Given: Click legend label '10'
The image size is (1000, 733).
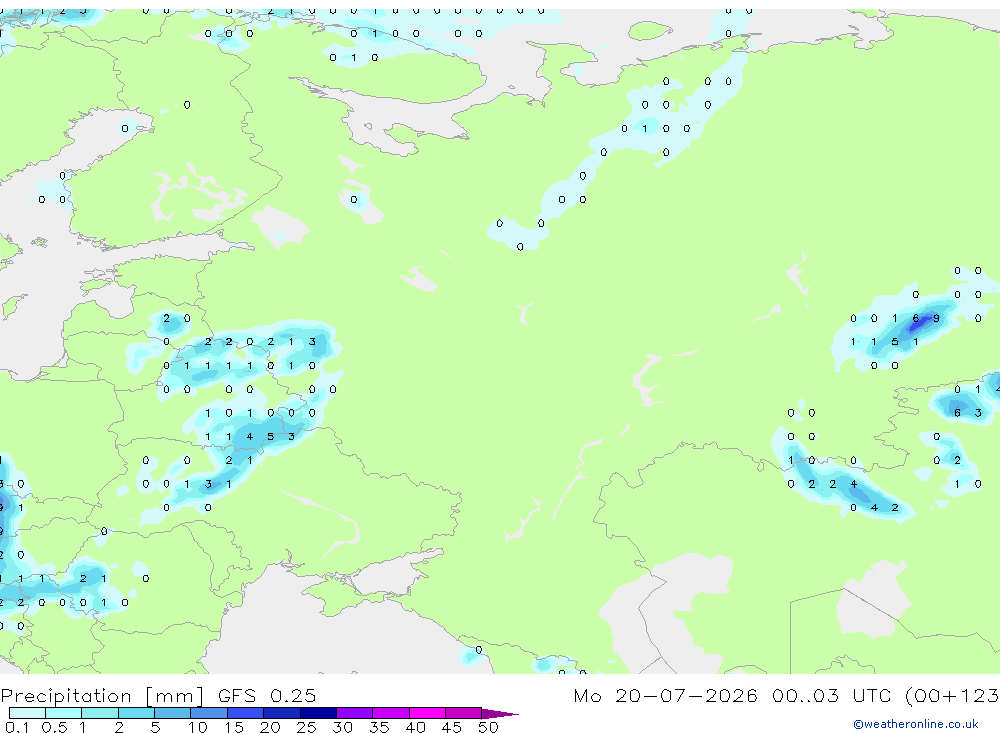Looking at the screenshot, I should click(x=198, y=727).
